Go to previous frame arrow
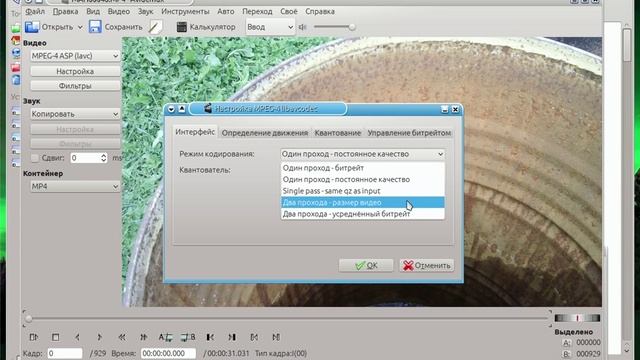This screenshot has width=640, height=360. (x=77, y=337)
